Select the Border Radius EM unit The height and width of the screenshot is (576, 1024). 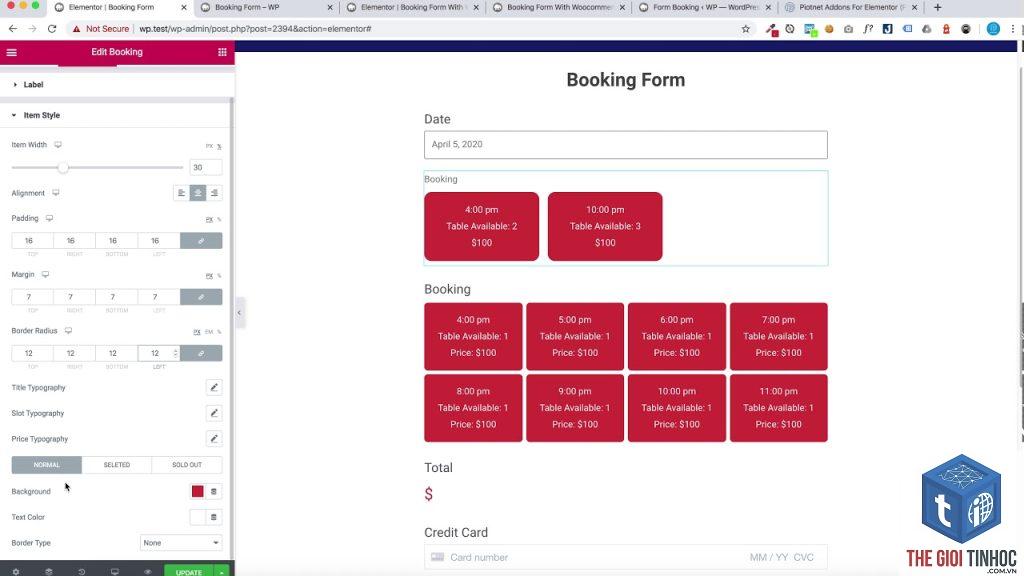[209, 332]
